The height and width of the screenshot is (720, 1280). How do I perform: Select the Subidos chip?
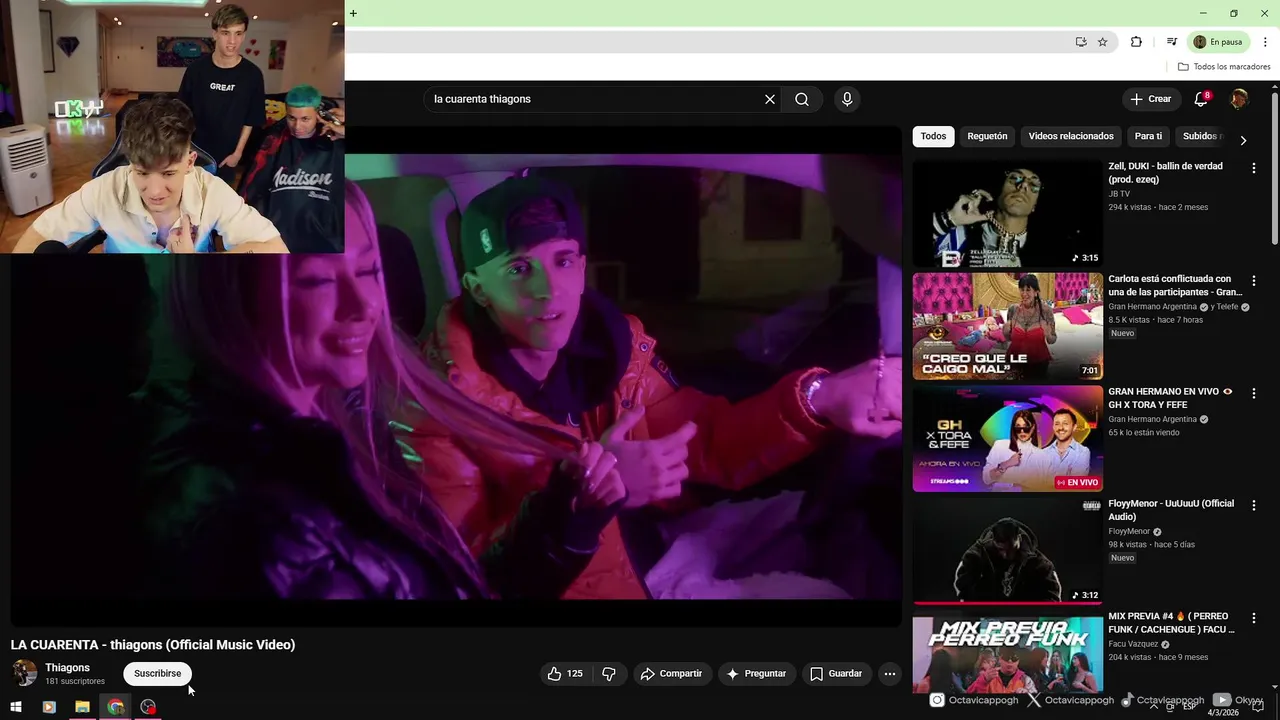pyautogui.click(x=1200, y=136)
